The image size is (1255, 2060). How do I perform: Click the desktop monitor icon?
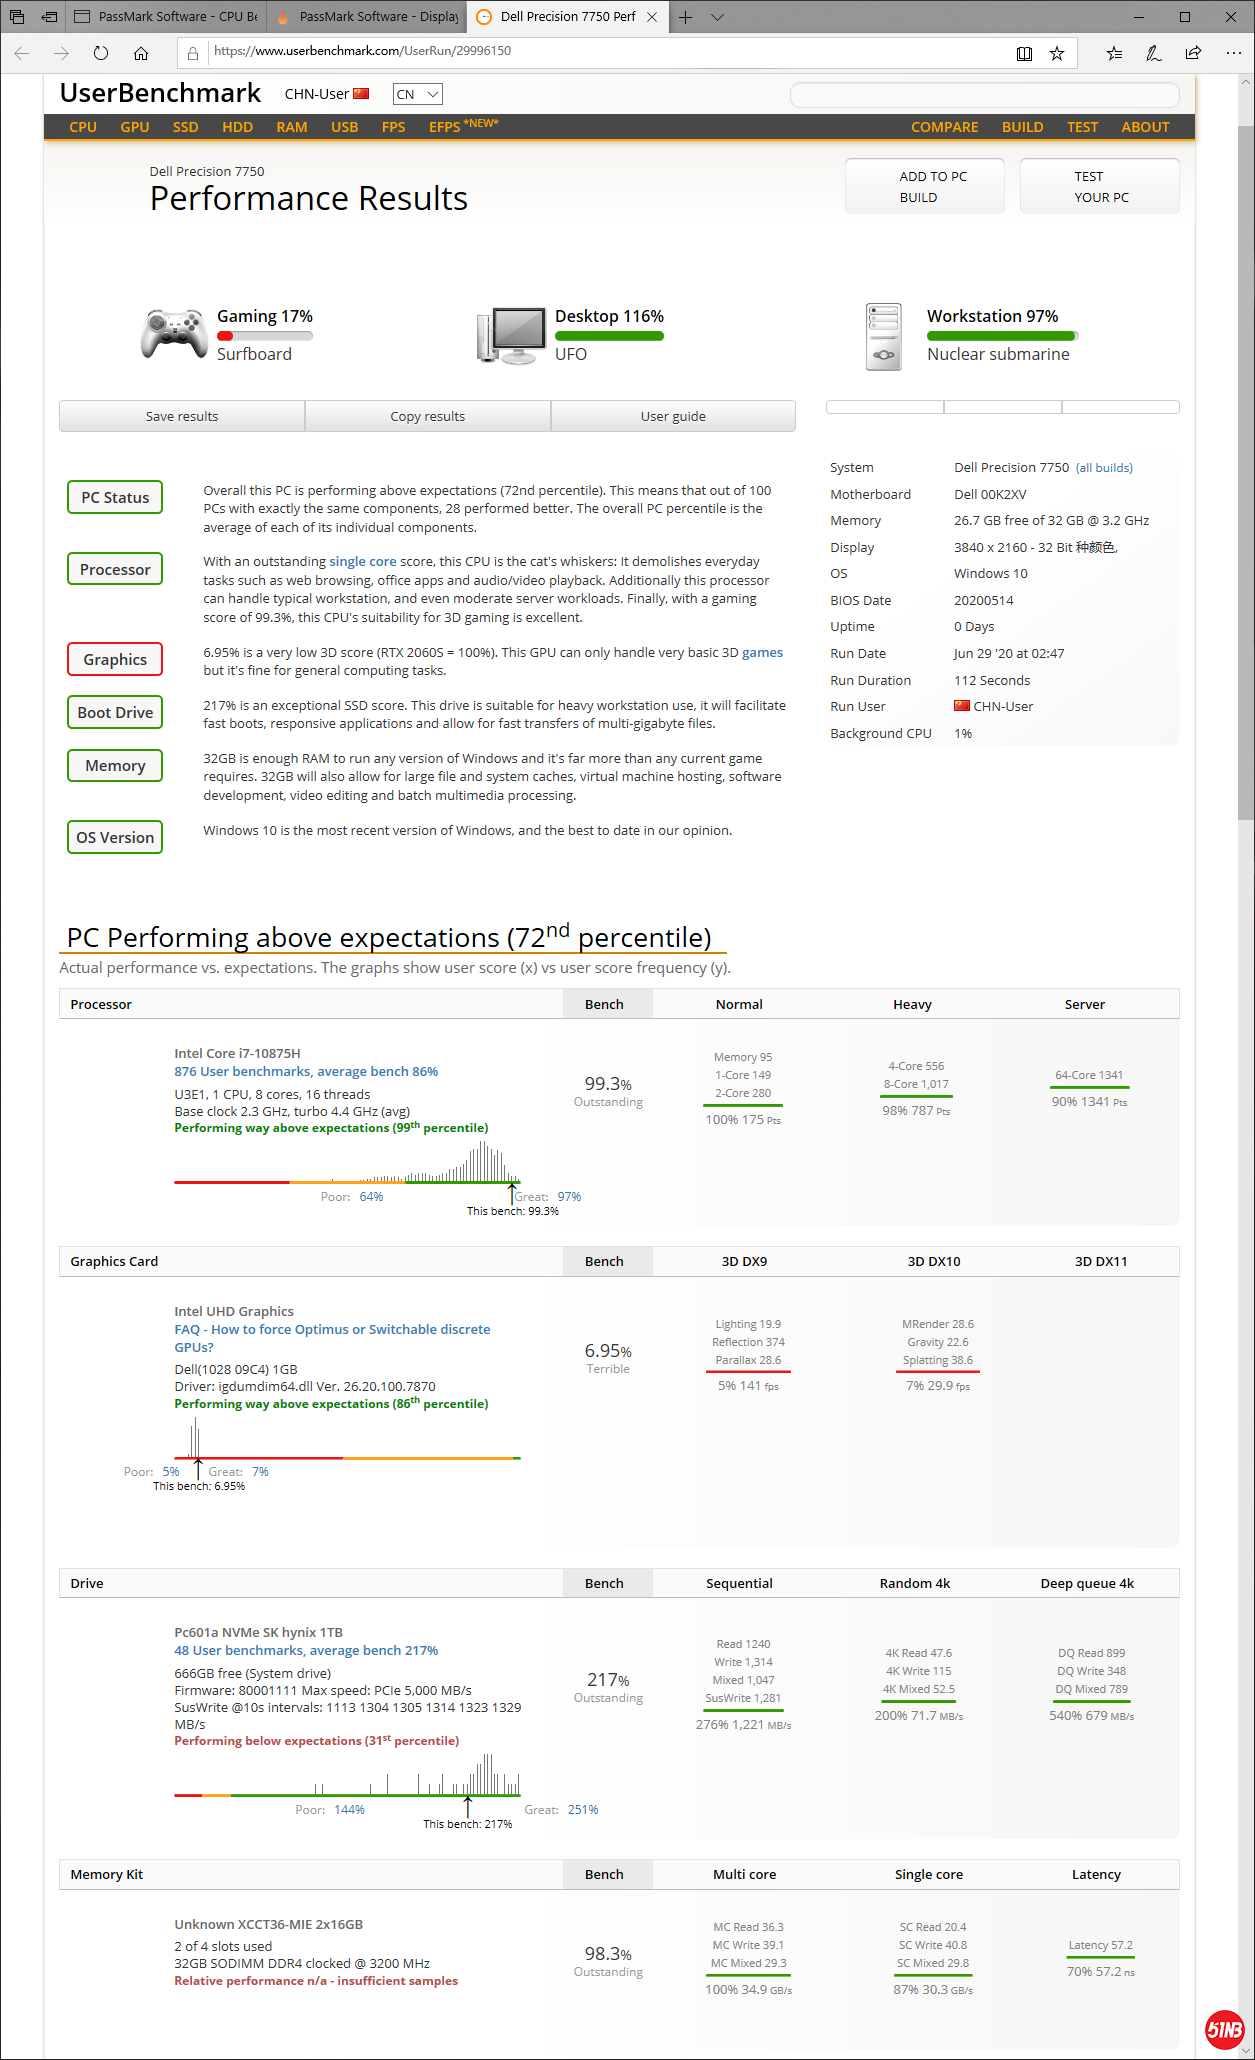[x=511, y=335]
